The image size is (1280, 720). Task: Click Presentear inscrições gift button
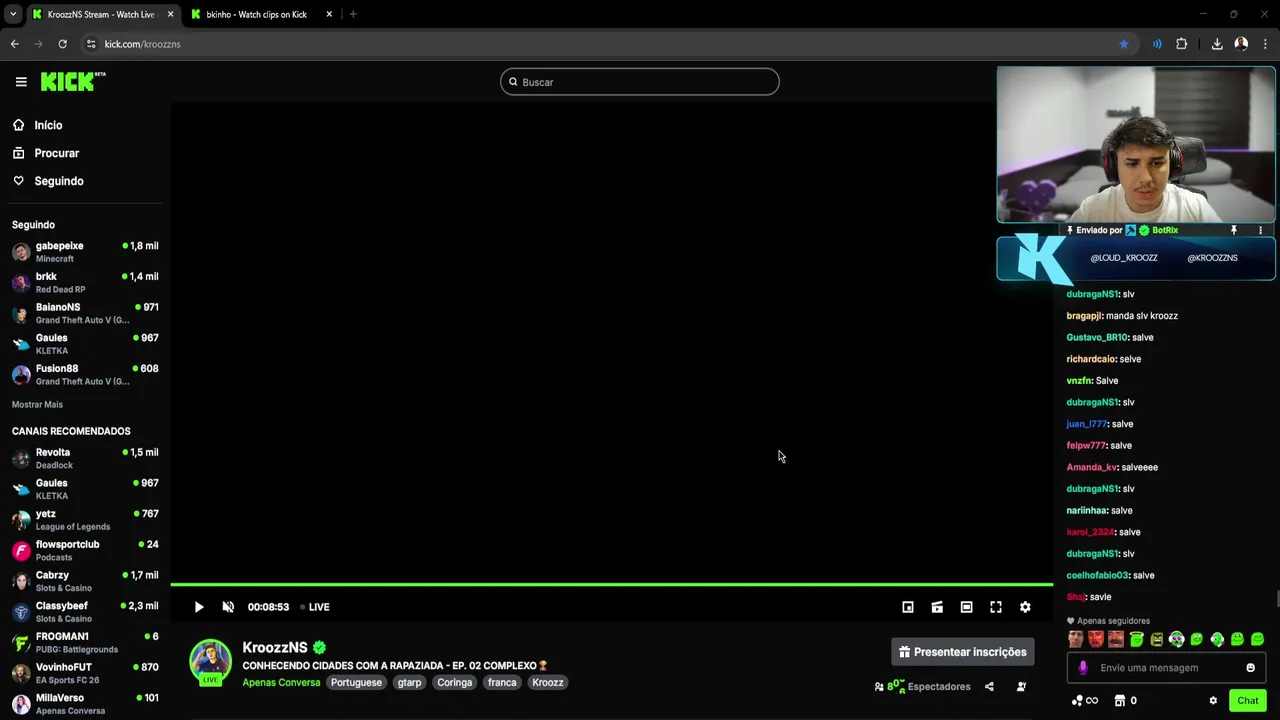962,652
